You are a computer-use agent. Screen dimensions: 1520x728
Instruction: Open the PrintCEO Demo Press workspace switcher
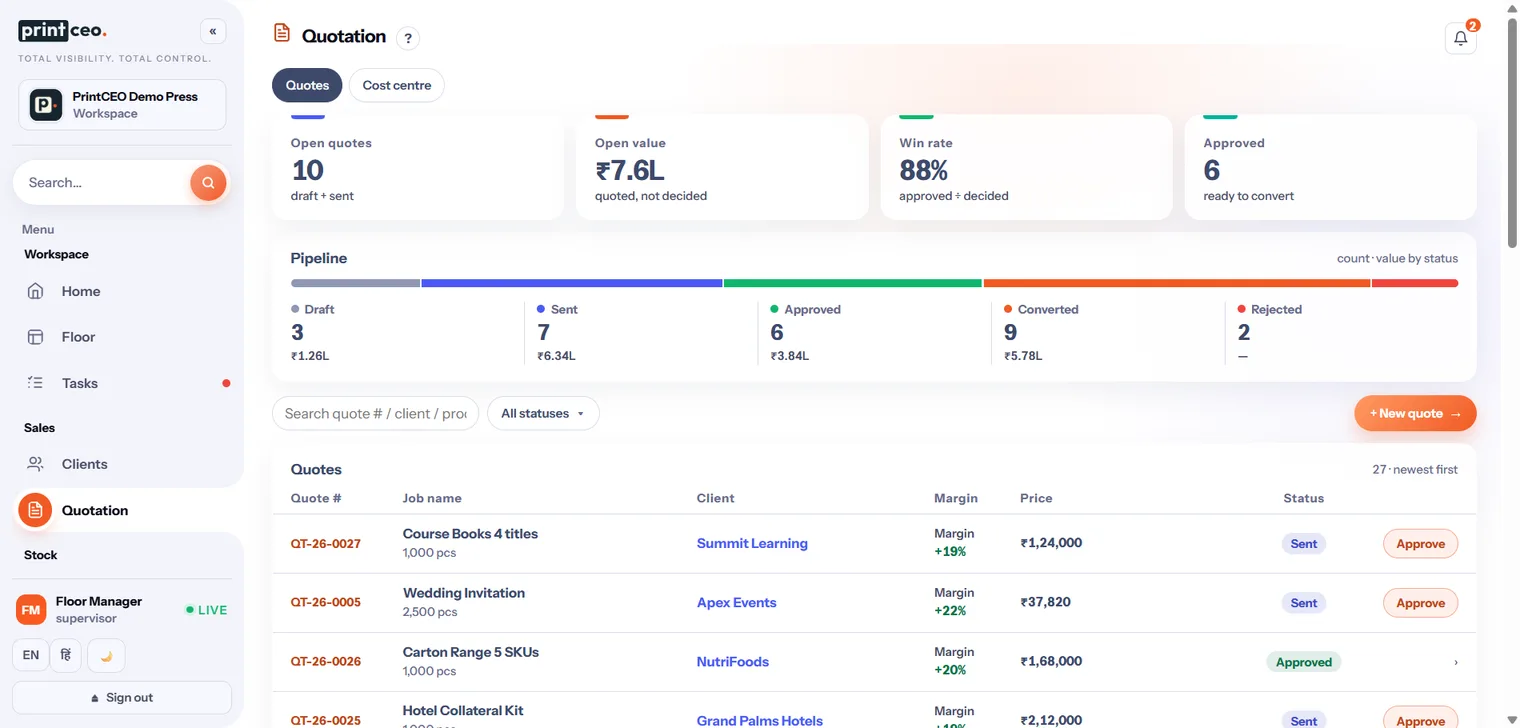[122, 105]
